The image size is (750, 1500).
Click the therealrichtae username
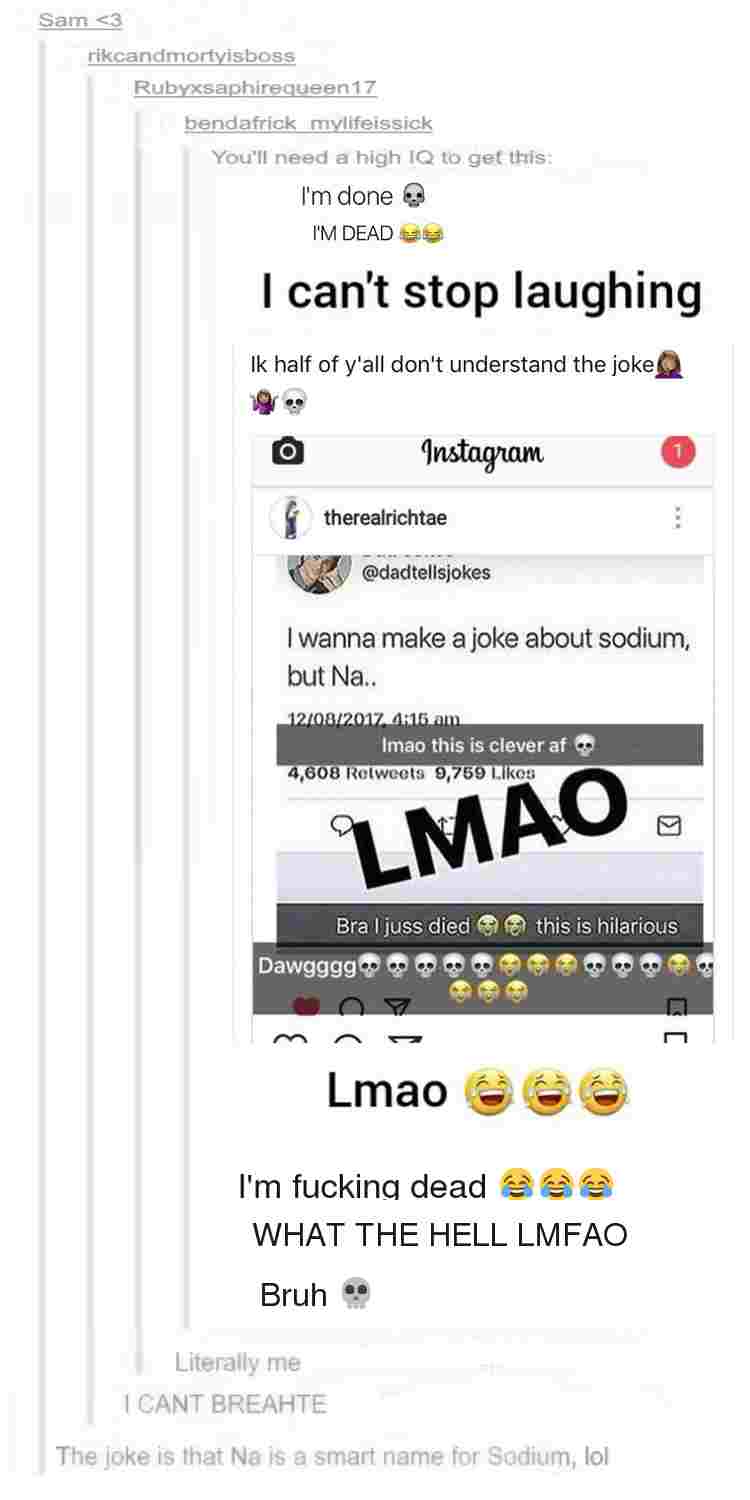(385, 518)
